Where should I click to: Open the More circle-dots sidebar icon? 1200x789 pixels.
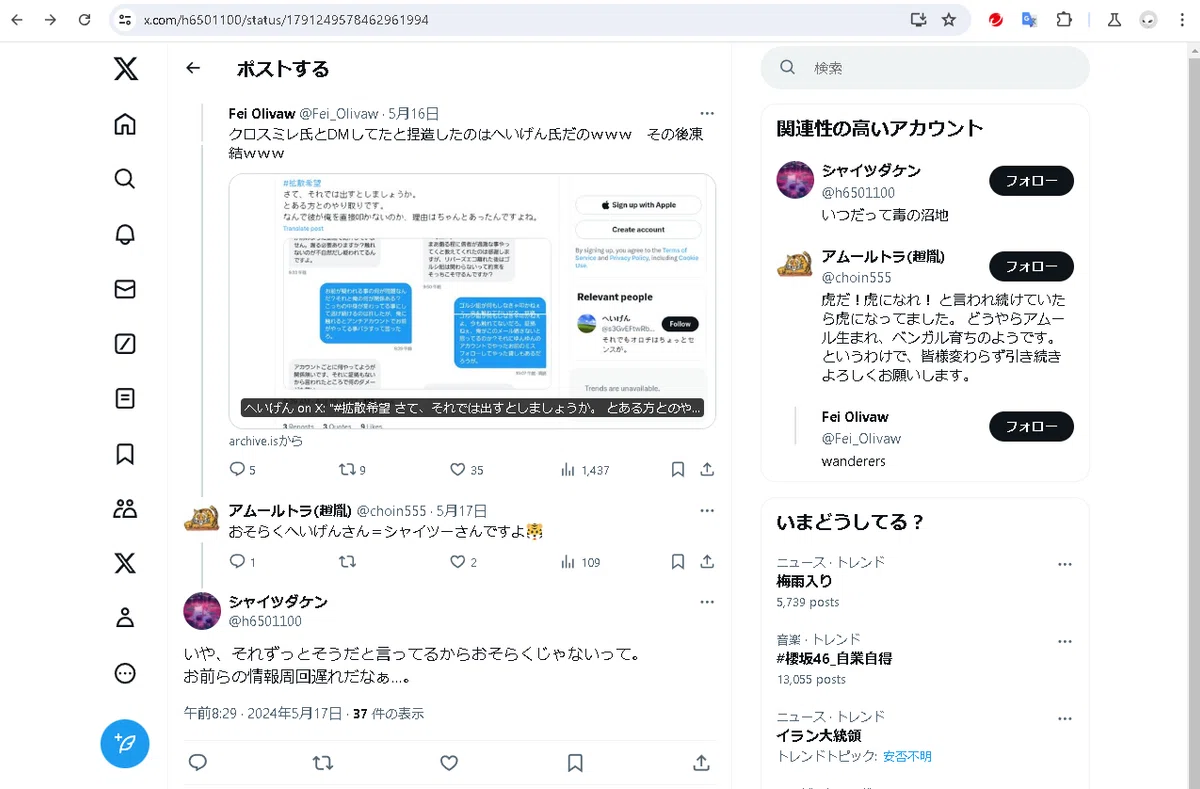tap(125, 673)
